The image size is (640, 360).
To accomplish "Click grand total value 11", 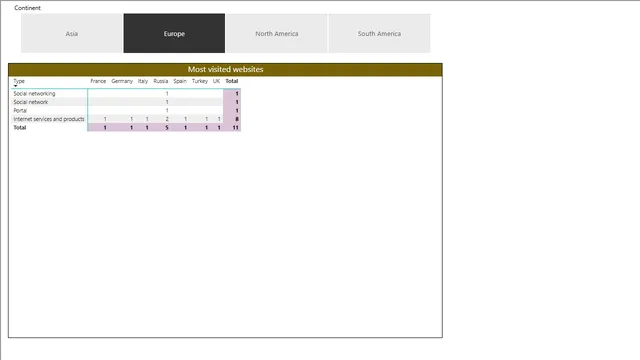I will [236, 128].
